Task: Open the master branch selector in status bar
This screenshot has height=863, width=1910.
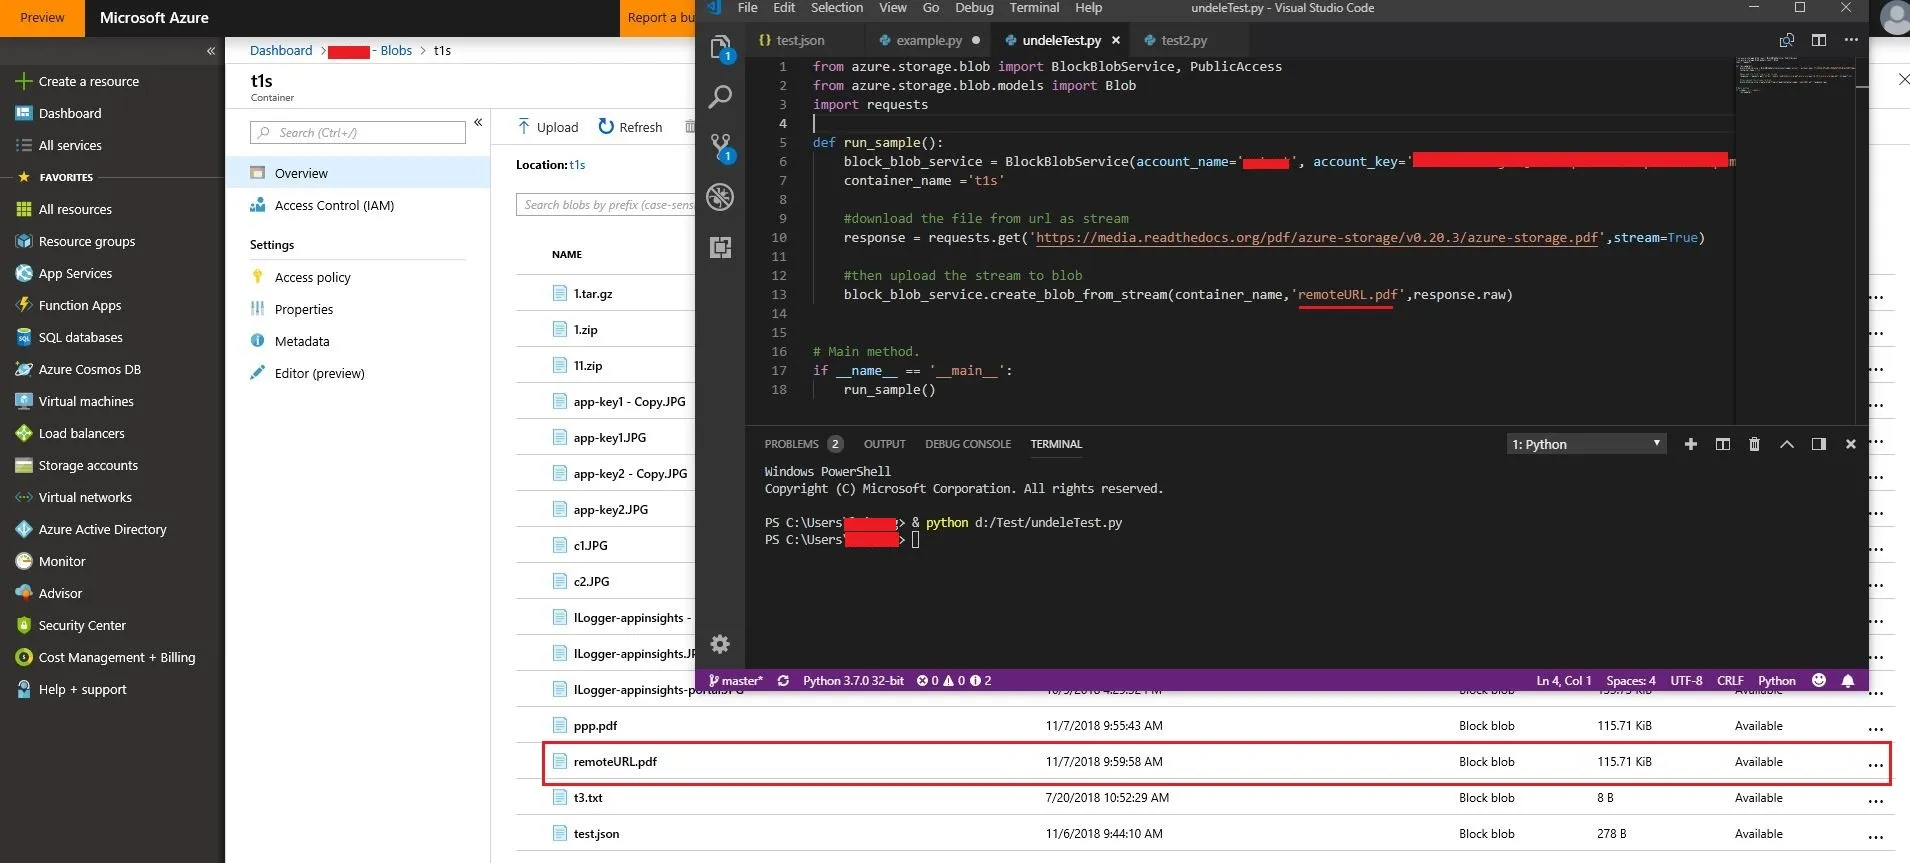Action: pos(736,681)
